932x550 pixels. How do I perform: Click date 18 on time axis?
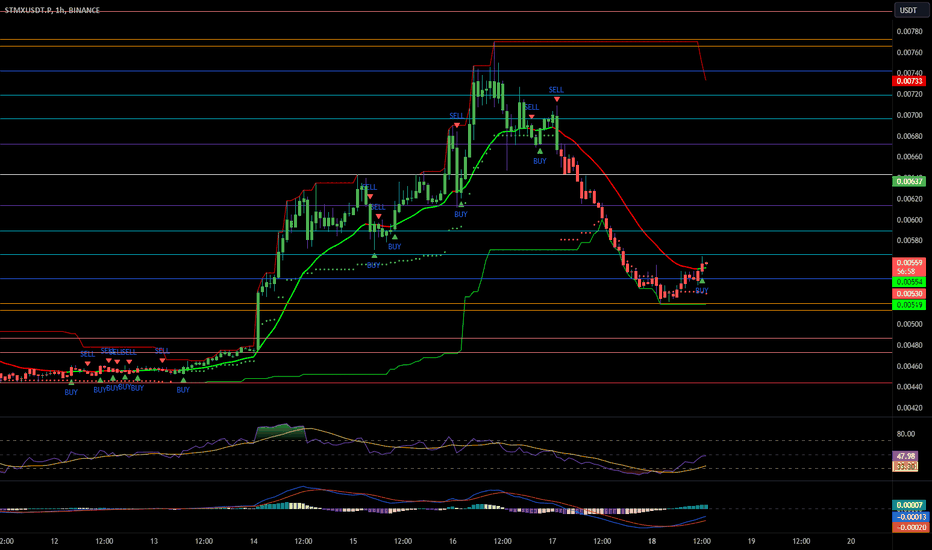[x=652, y=541]
